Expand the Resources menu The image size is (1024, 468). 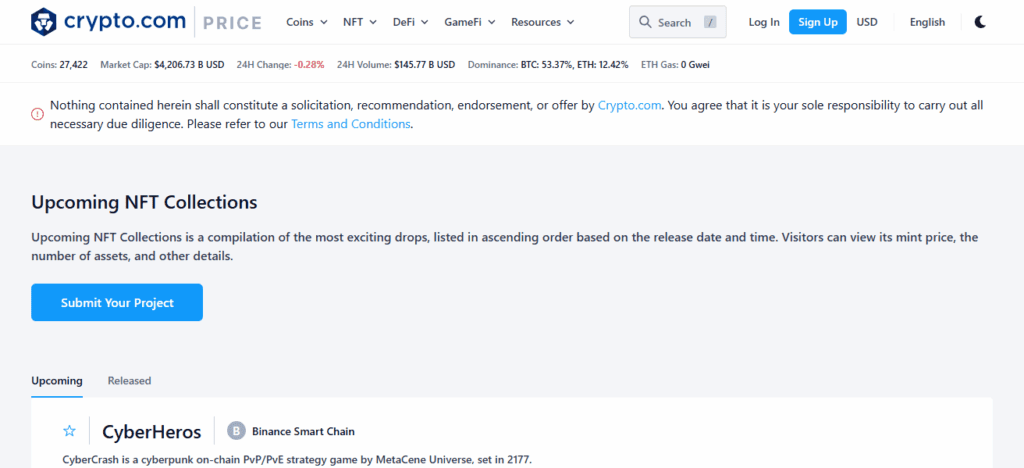click(x=542, y=22)
